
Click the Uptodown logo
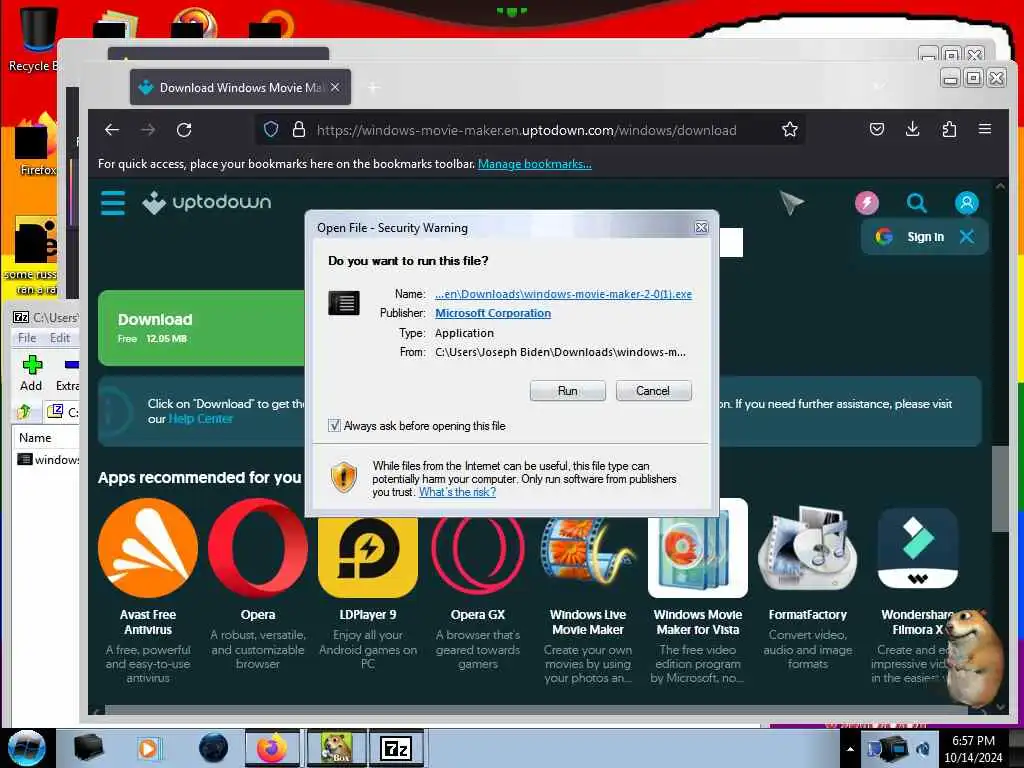pyautogui.click(x=206, y=202)
